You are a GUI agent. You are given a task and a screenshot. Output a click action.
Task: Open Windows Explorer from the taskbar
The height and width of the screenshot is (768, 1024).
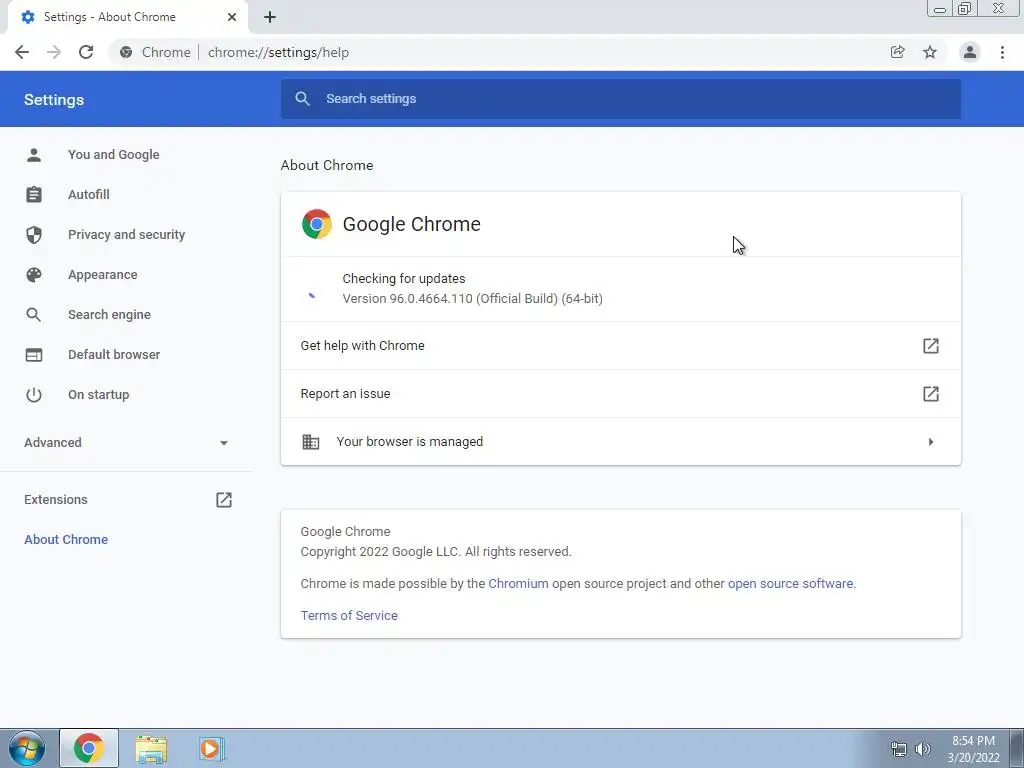coord(152,749)
